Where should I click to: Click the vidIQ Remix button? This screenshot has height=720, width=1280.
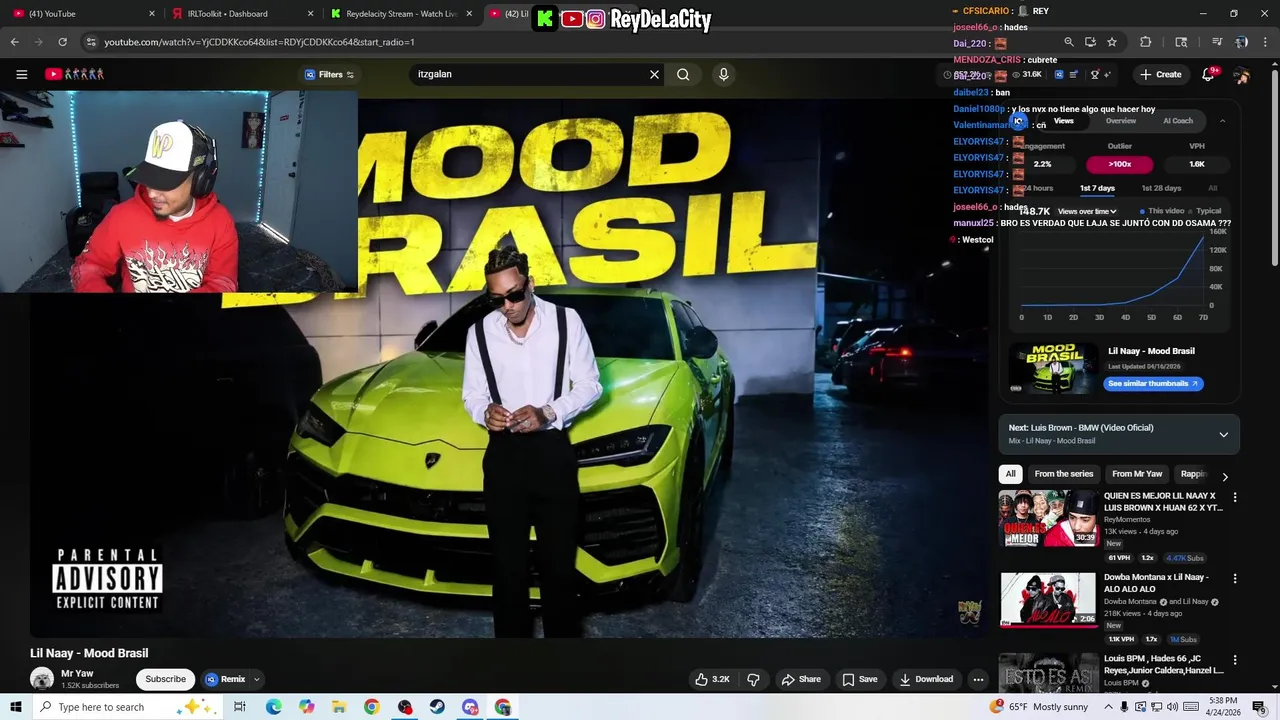click(x=225, y=679)
